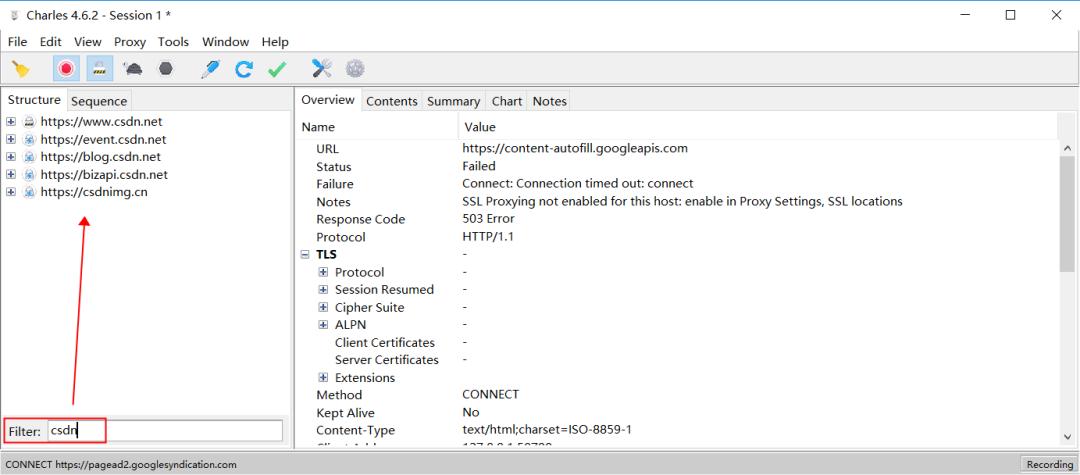Select the Content-Type text/html value
1080x475 pixels.
pos(547,430)
